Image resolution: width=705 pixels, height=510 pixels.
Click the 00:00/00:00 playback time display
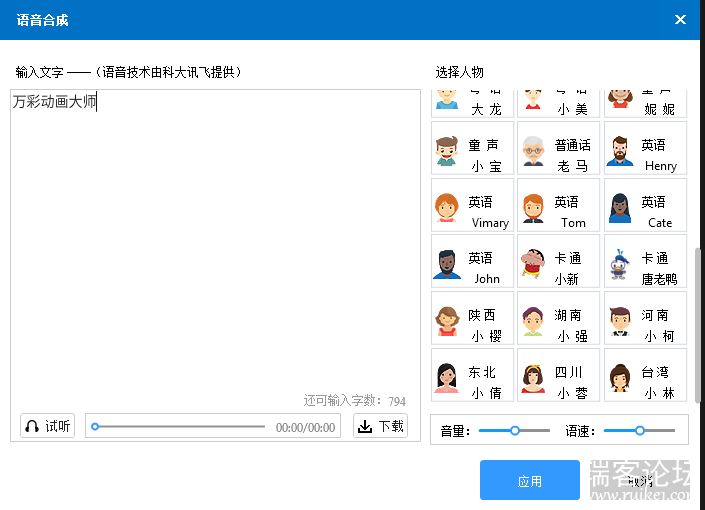[x=305, y=427]
